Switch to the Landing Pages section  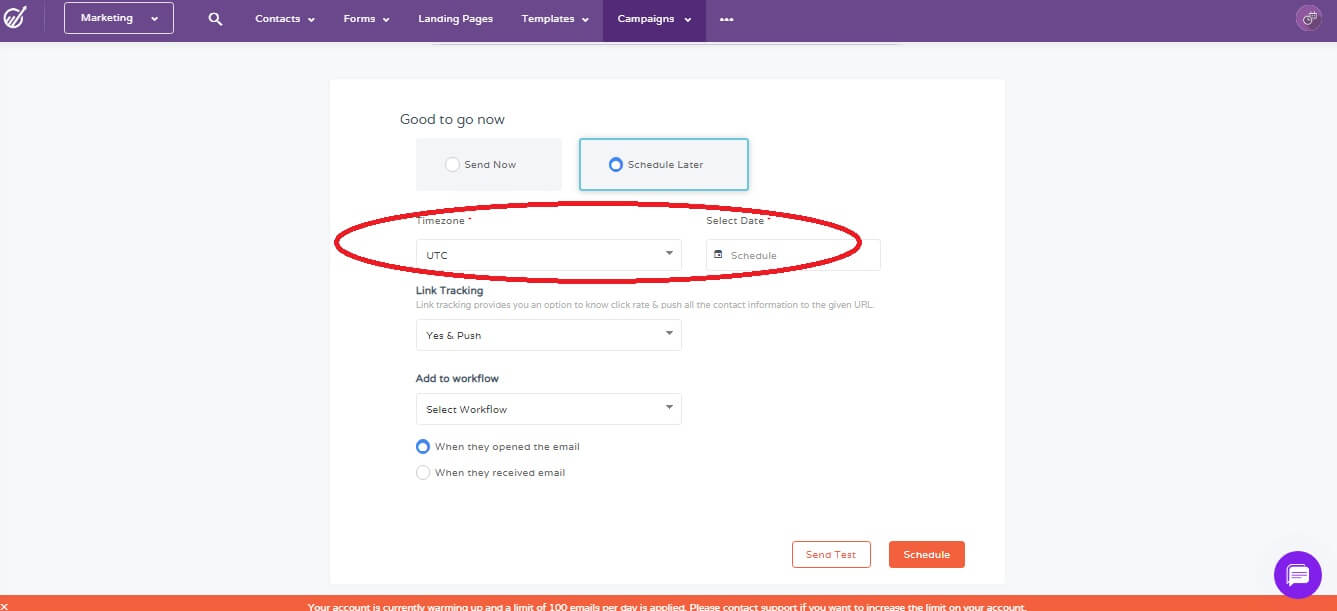pos(456,19)
